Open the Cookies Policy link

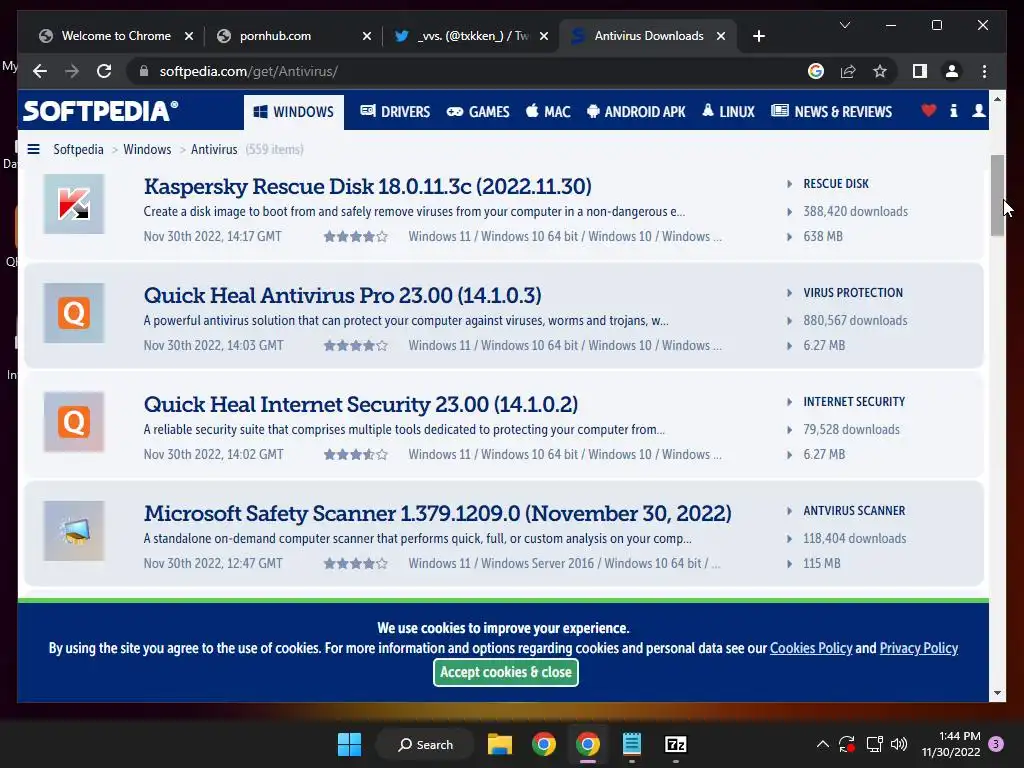(811, 648)
